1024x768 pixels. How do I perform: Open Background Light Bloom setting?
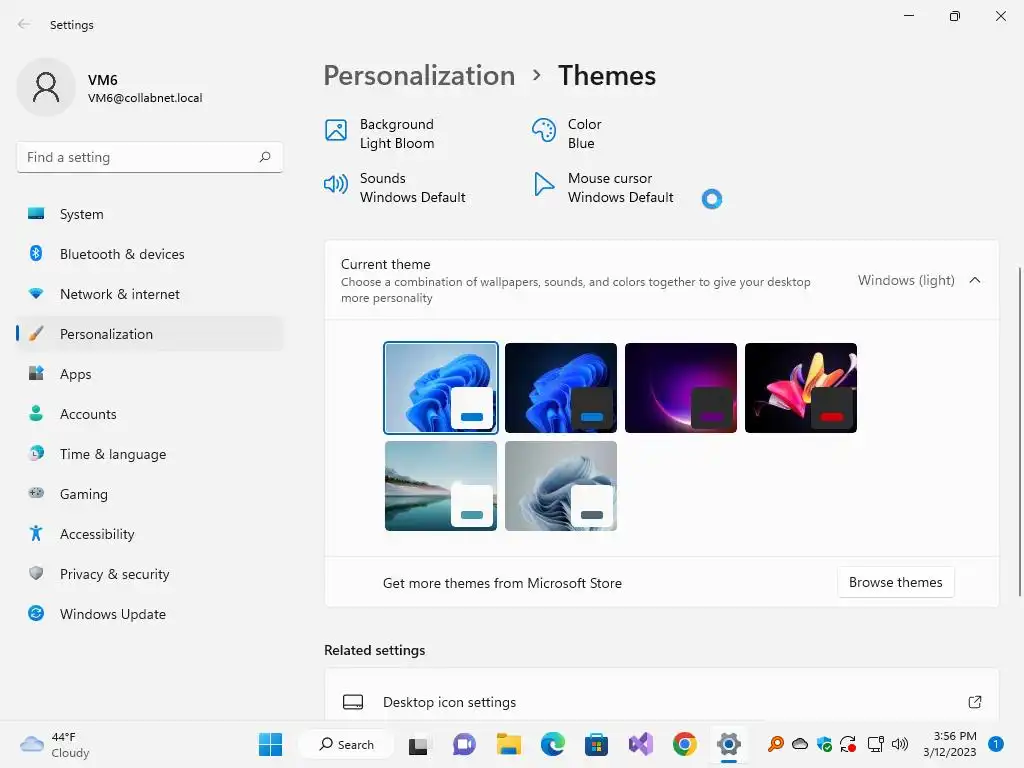[380, 133]
